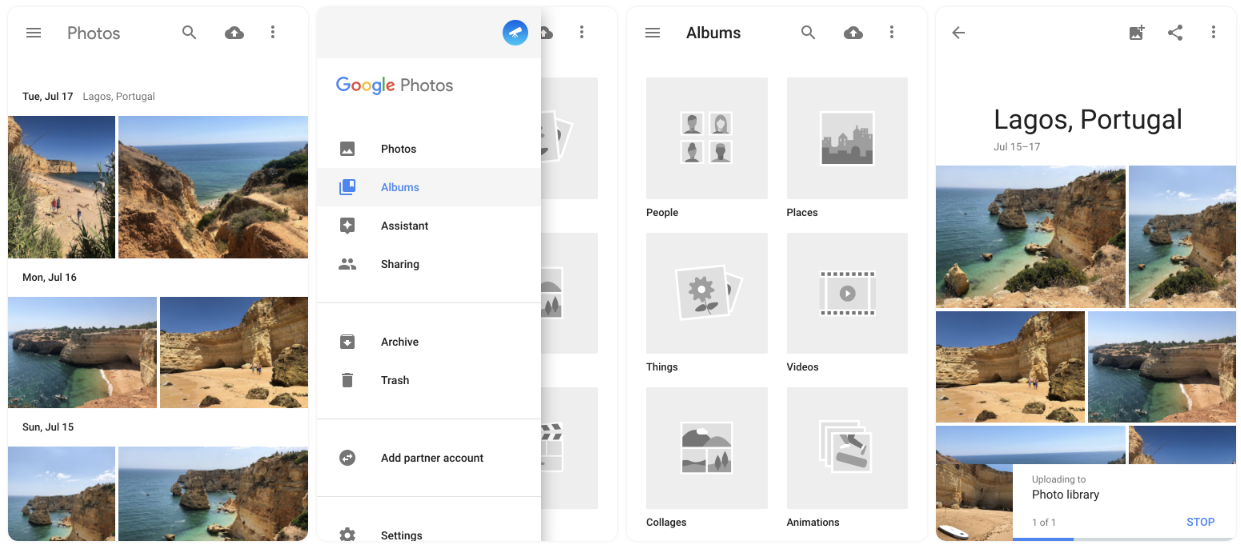1241x545 pixels.
Task: Tap STOP to cancel the upload
Action: click(x=1200, y=522)
